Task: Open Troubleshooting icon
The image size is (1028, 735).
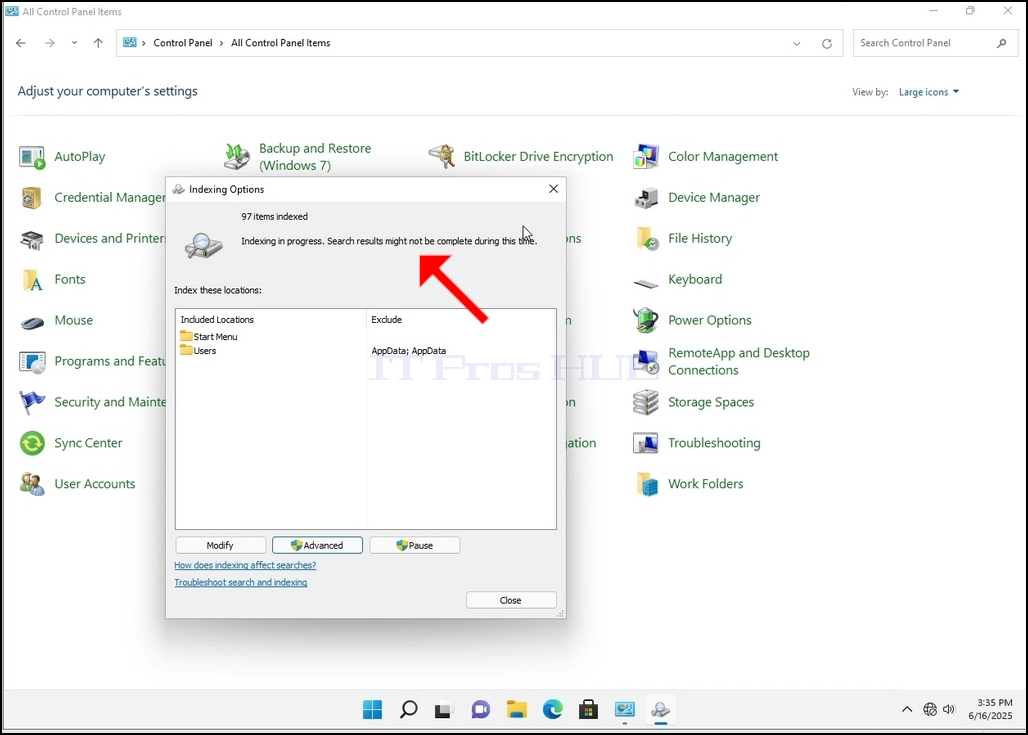Action: 646,443
